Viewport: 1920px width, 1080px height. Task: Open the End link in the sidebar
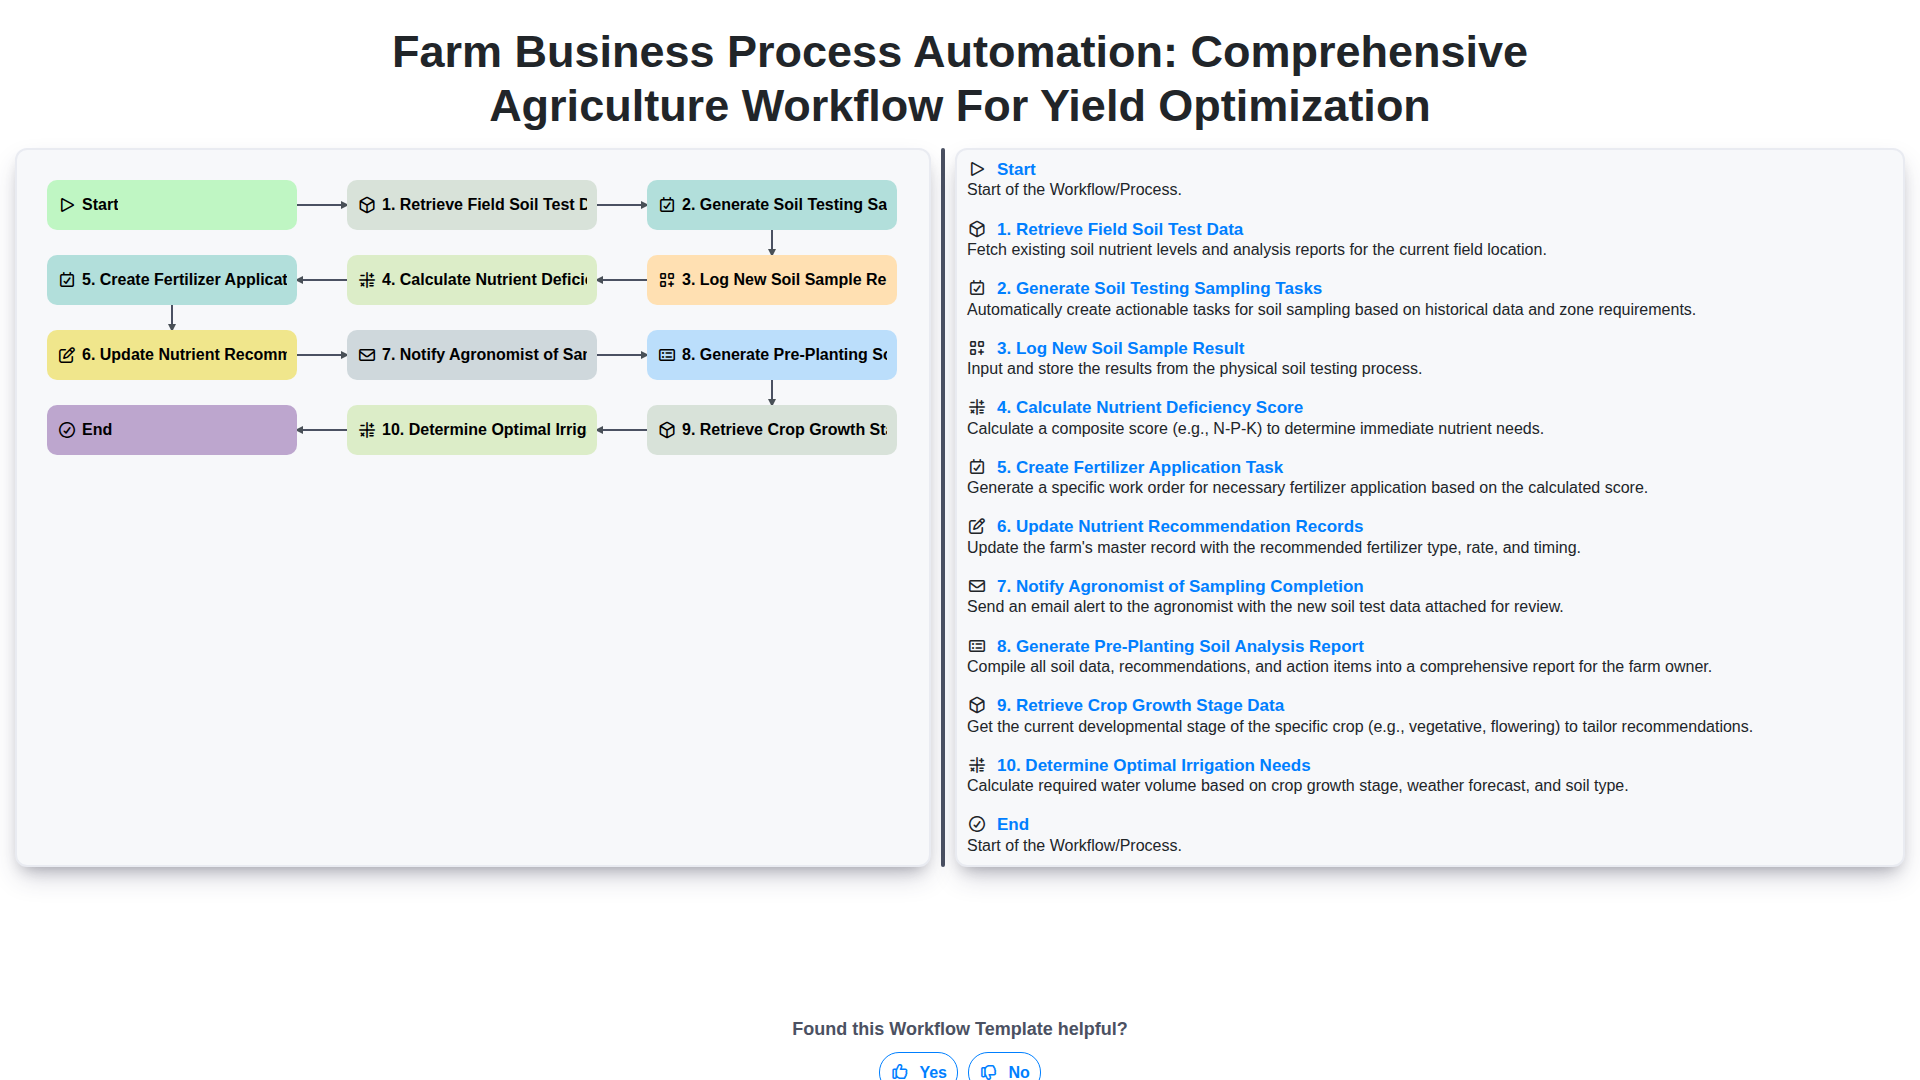[x=1012, y=824]
